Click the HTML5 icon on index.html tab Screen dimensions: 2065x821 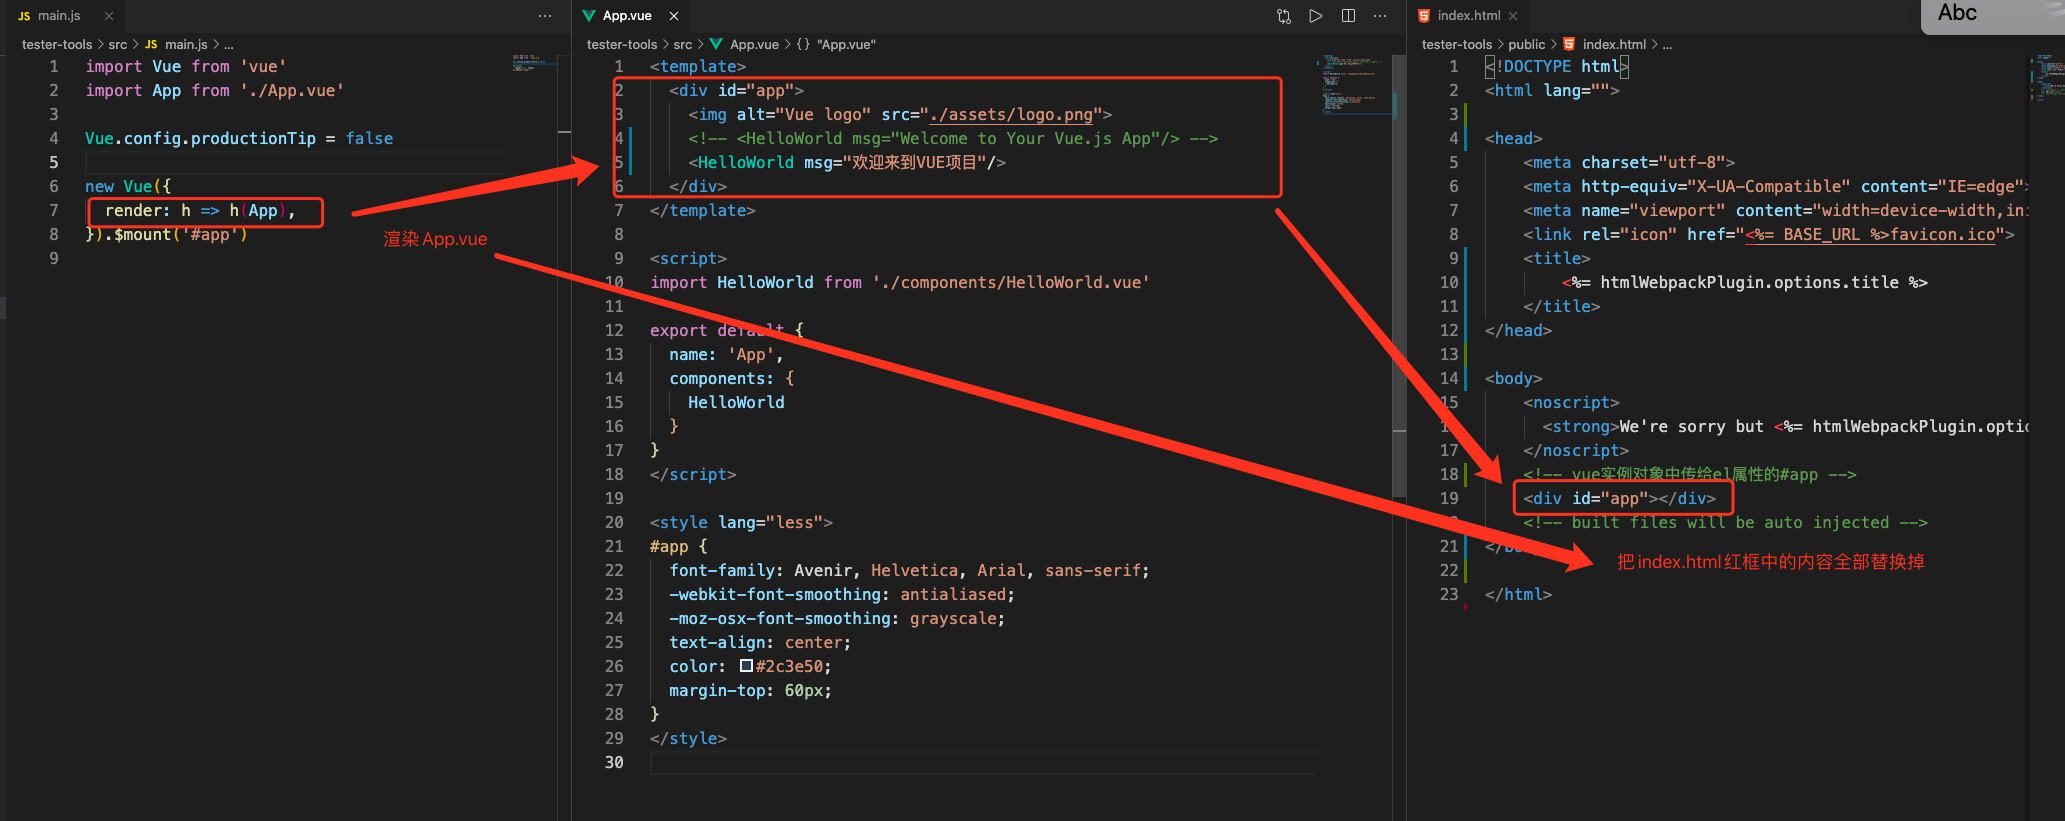coord(1424,16)
